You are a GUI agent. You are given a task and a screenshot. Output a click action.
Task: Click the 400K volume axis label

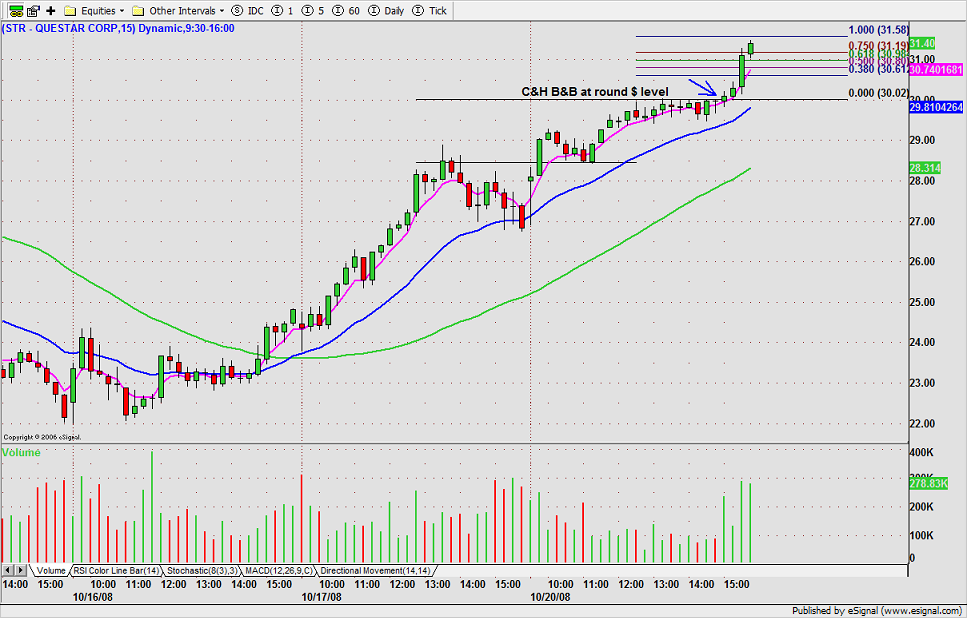click(x=921, y=453)
